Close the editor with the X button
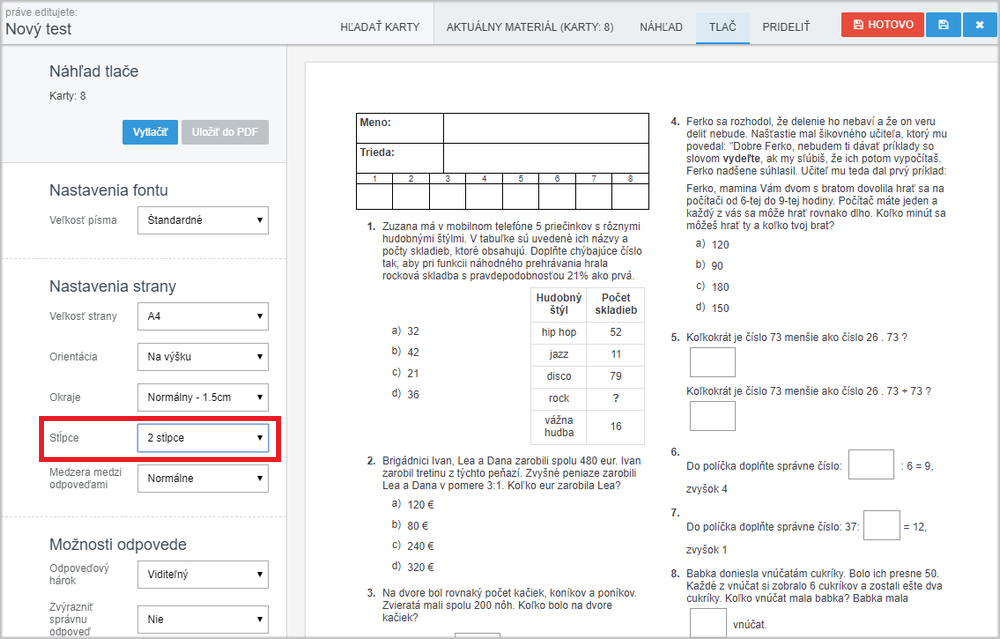The width and height of the screenshot is (1000, 639). 980,25
